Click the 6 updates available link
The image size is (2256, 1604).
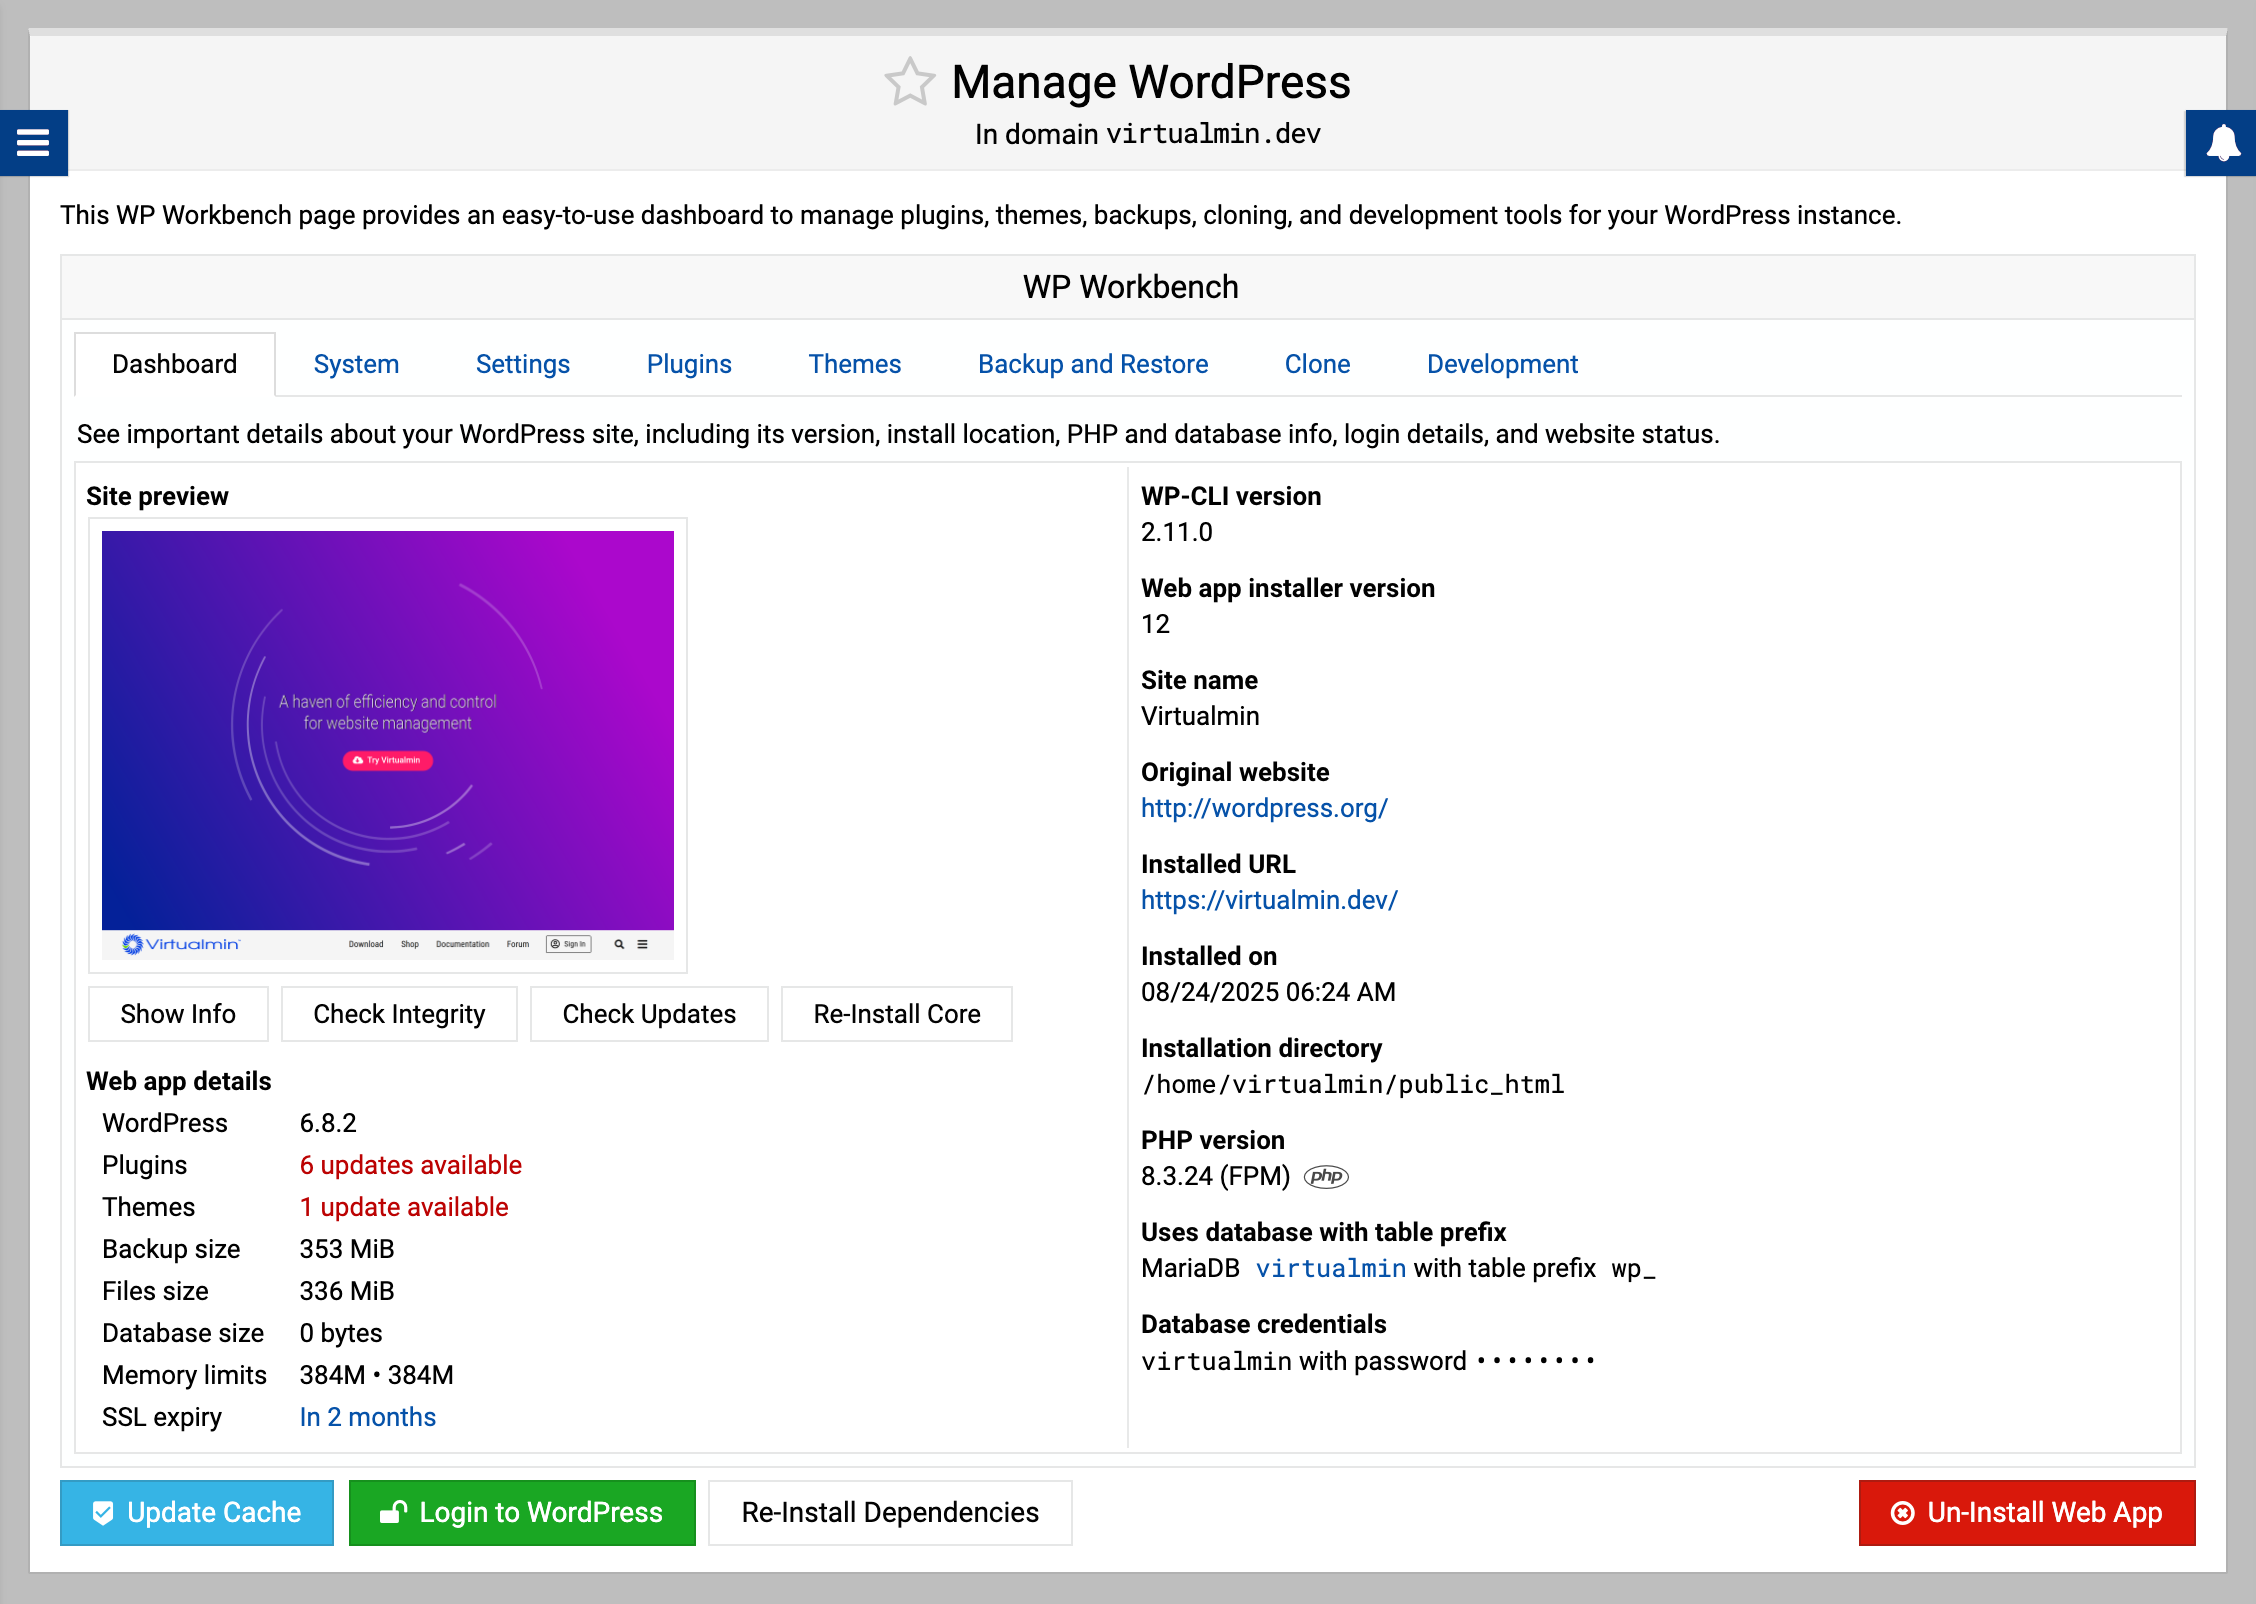click(x=411, y=1165)
